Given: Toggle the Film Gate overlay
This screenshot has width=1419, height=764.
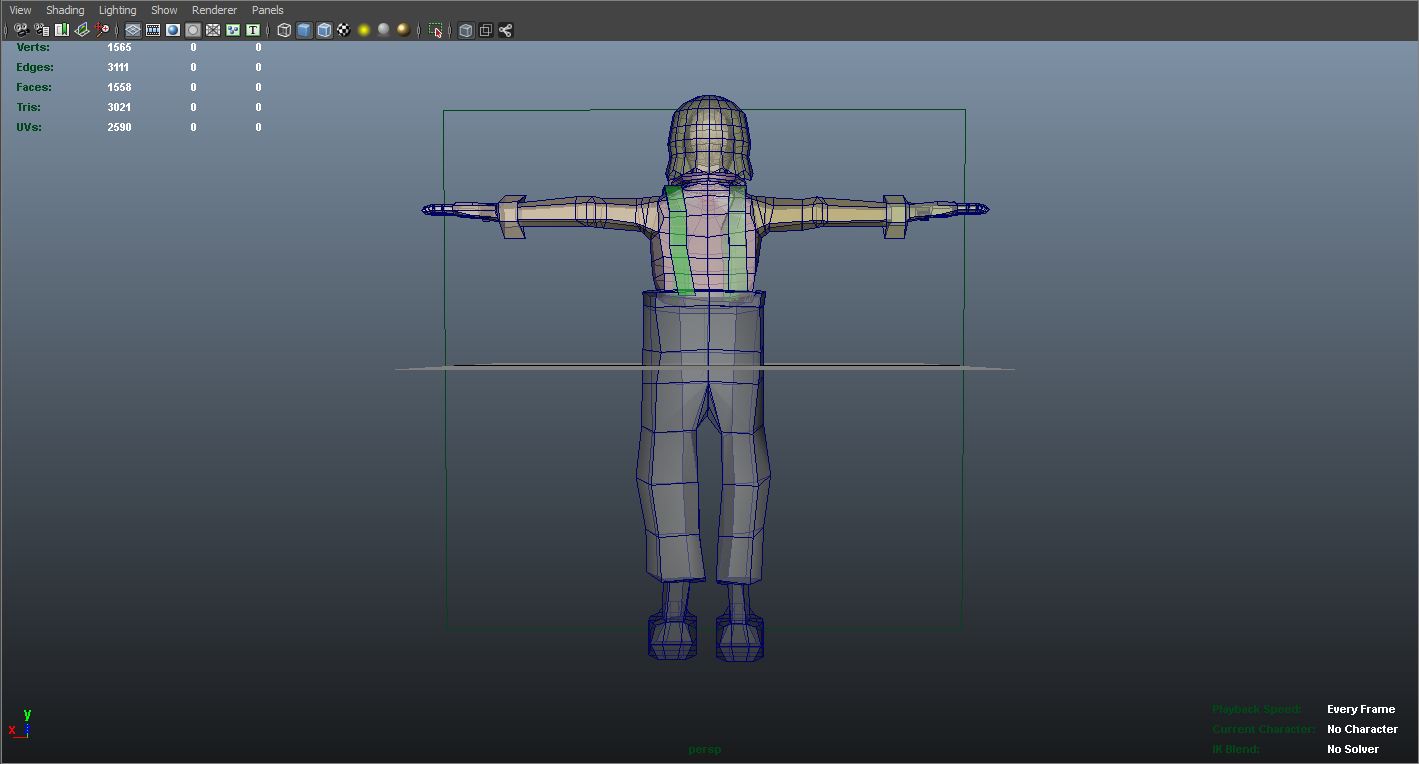Looking at the screenshot, I should point(153,30).
